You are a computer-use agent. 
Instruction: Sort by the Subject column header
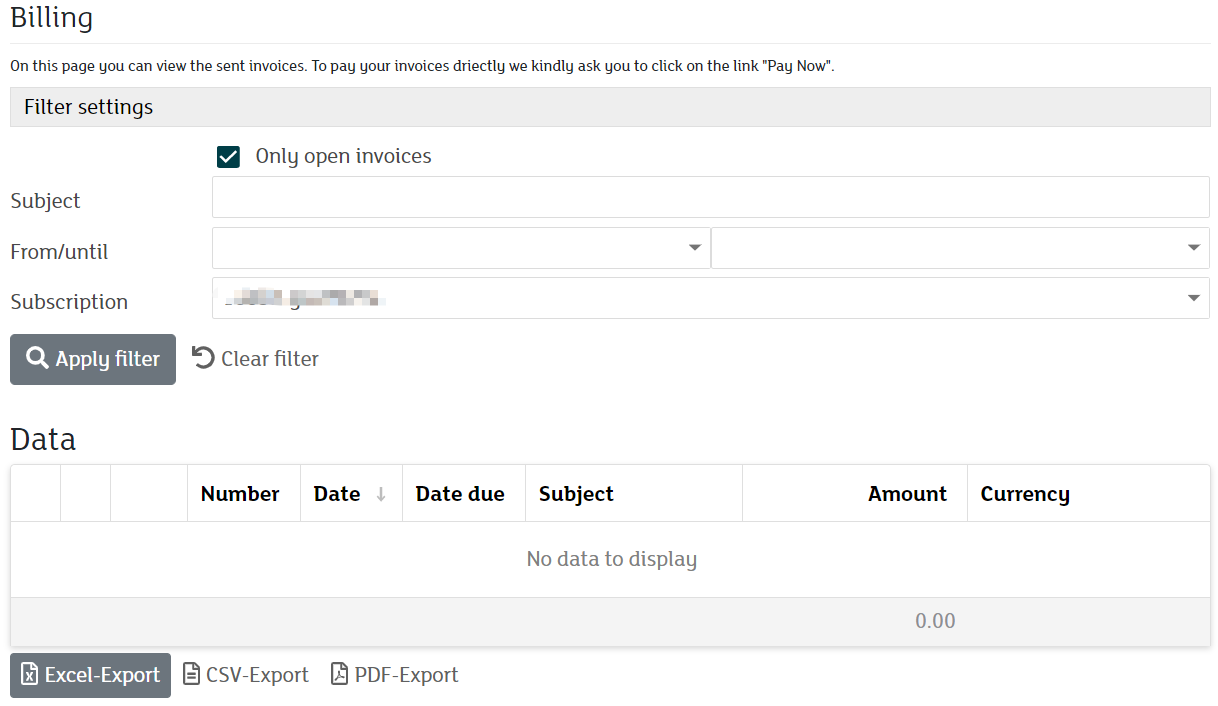[576, 494]
